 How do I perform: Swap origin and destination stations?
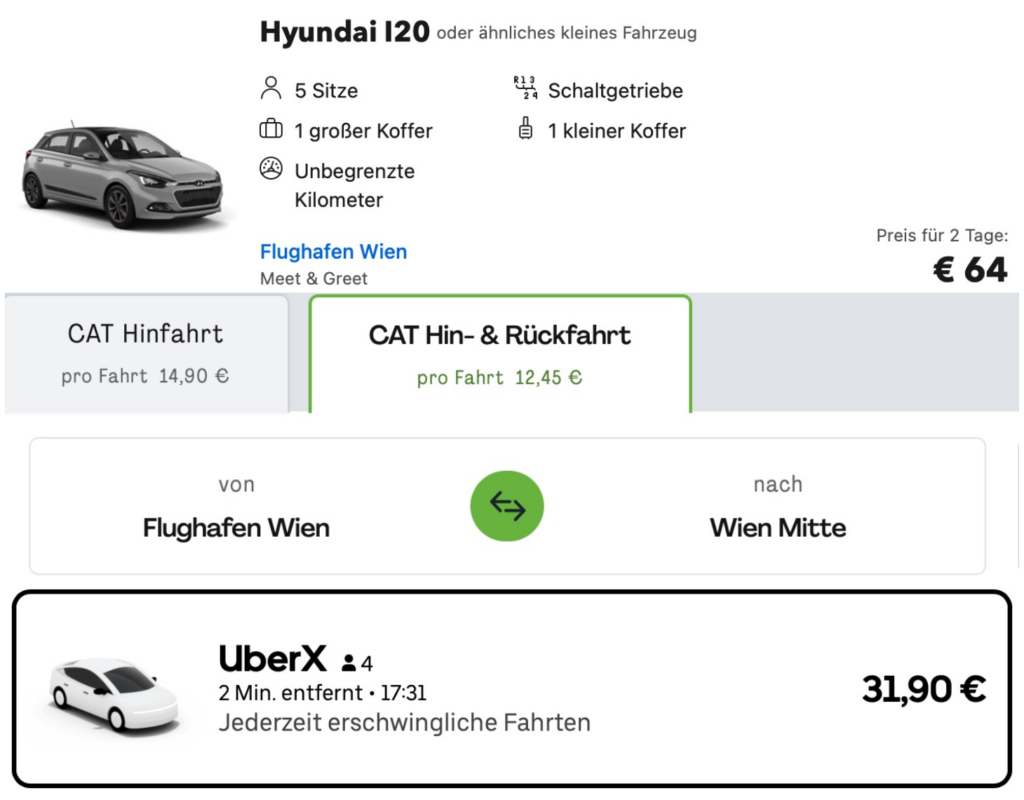[x=507, y=507]
